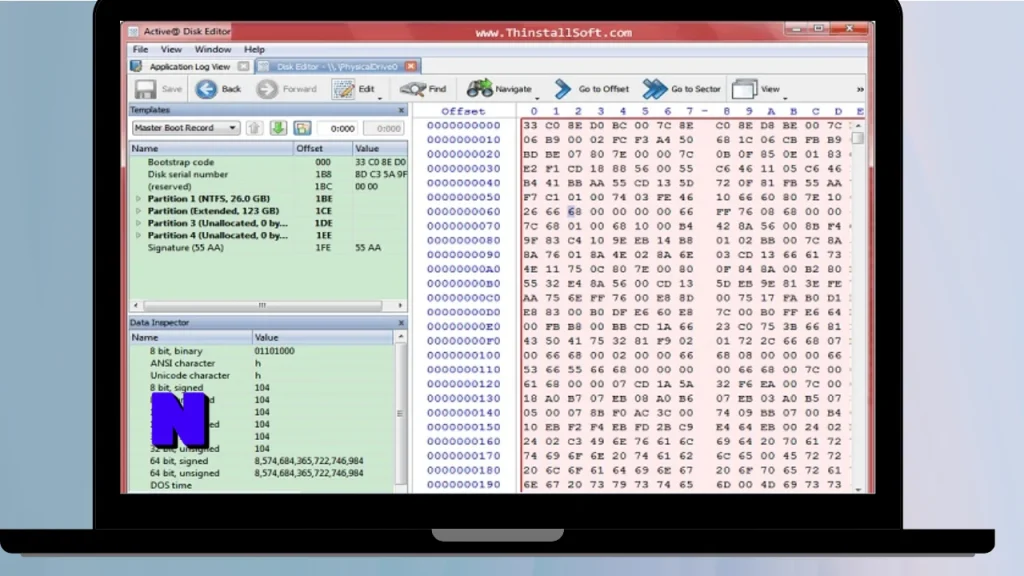The height and width of the screenshot is (576, 1024).
Task: Open the Edit notepad icon
Action: [343, 89]
